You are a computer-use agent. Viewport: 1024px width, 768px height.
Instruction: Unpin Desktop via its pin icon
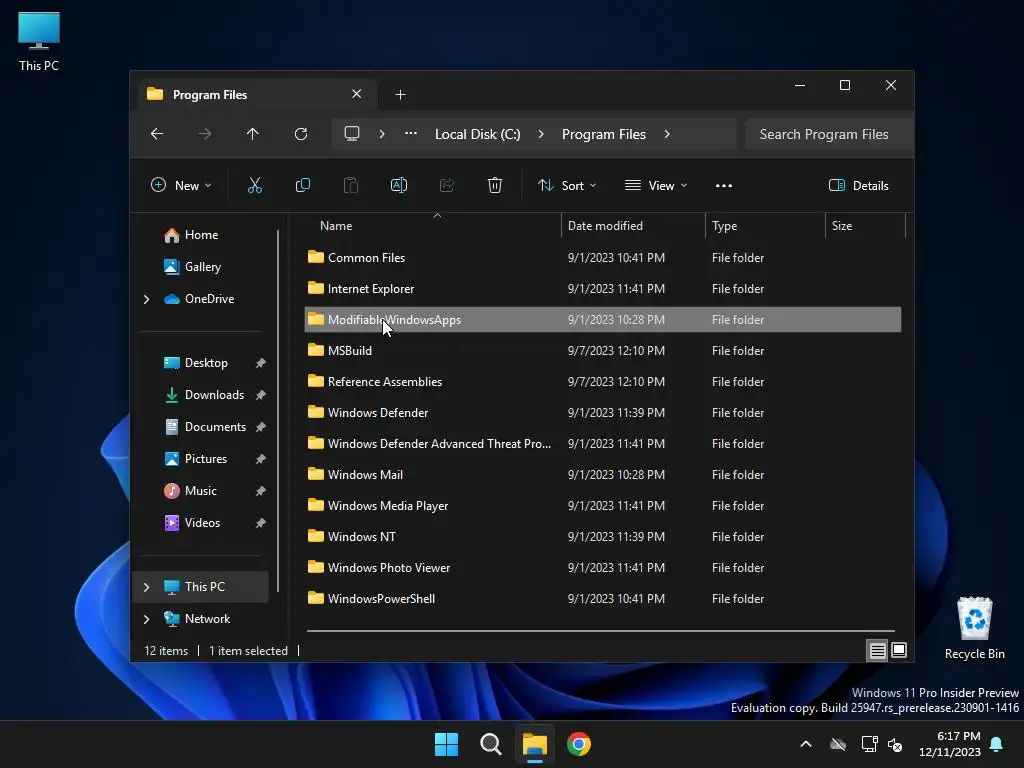pos(261,363)
